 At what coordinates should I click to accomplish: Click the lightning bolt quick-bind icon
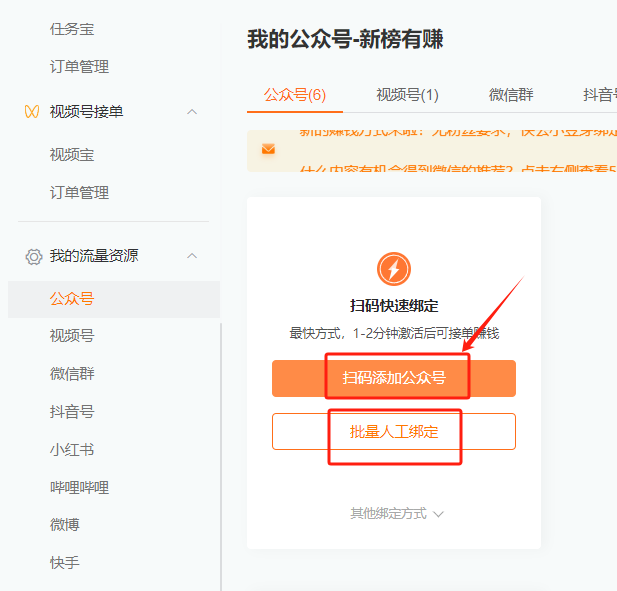393,269
